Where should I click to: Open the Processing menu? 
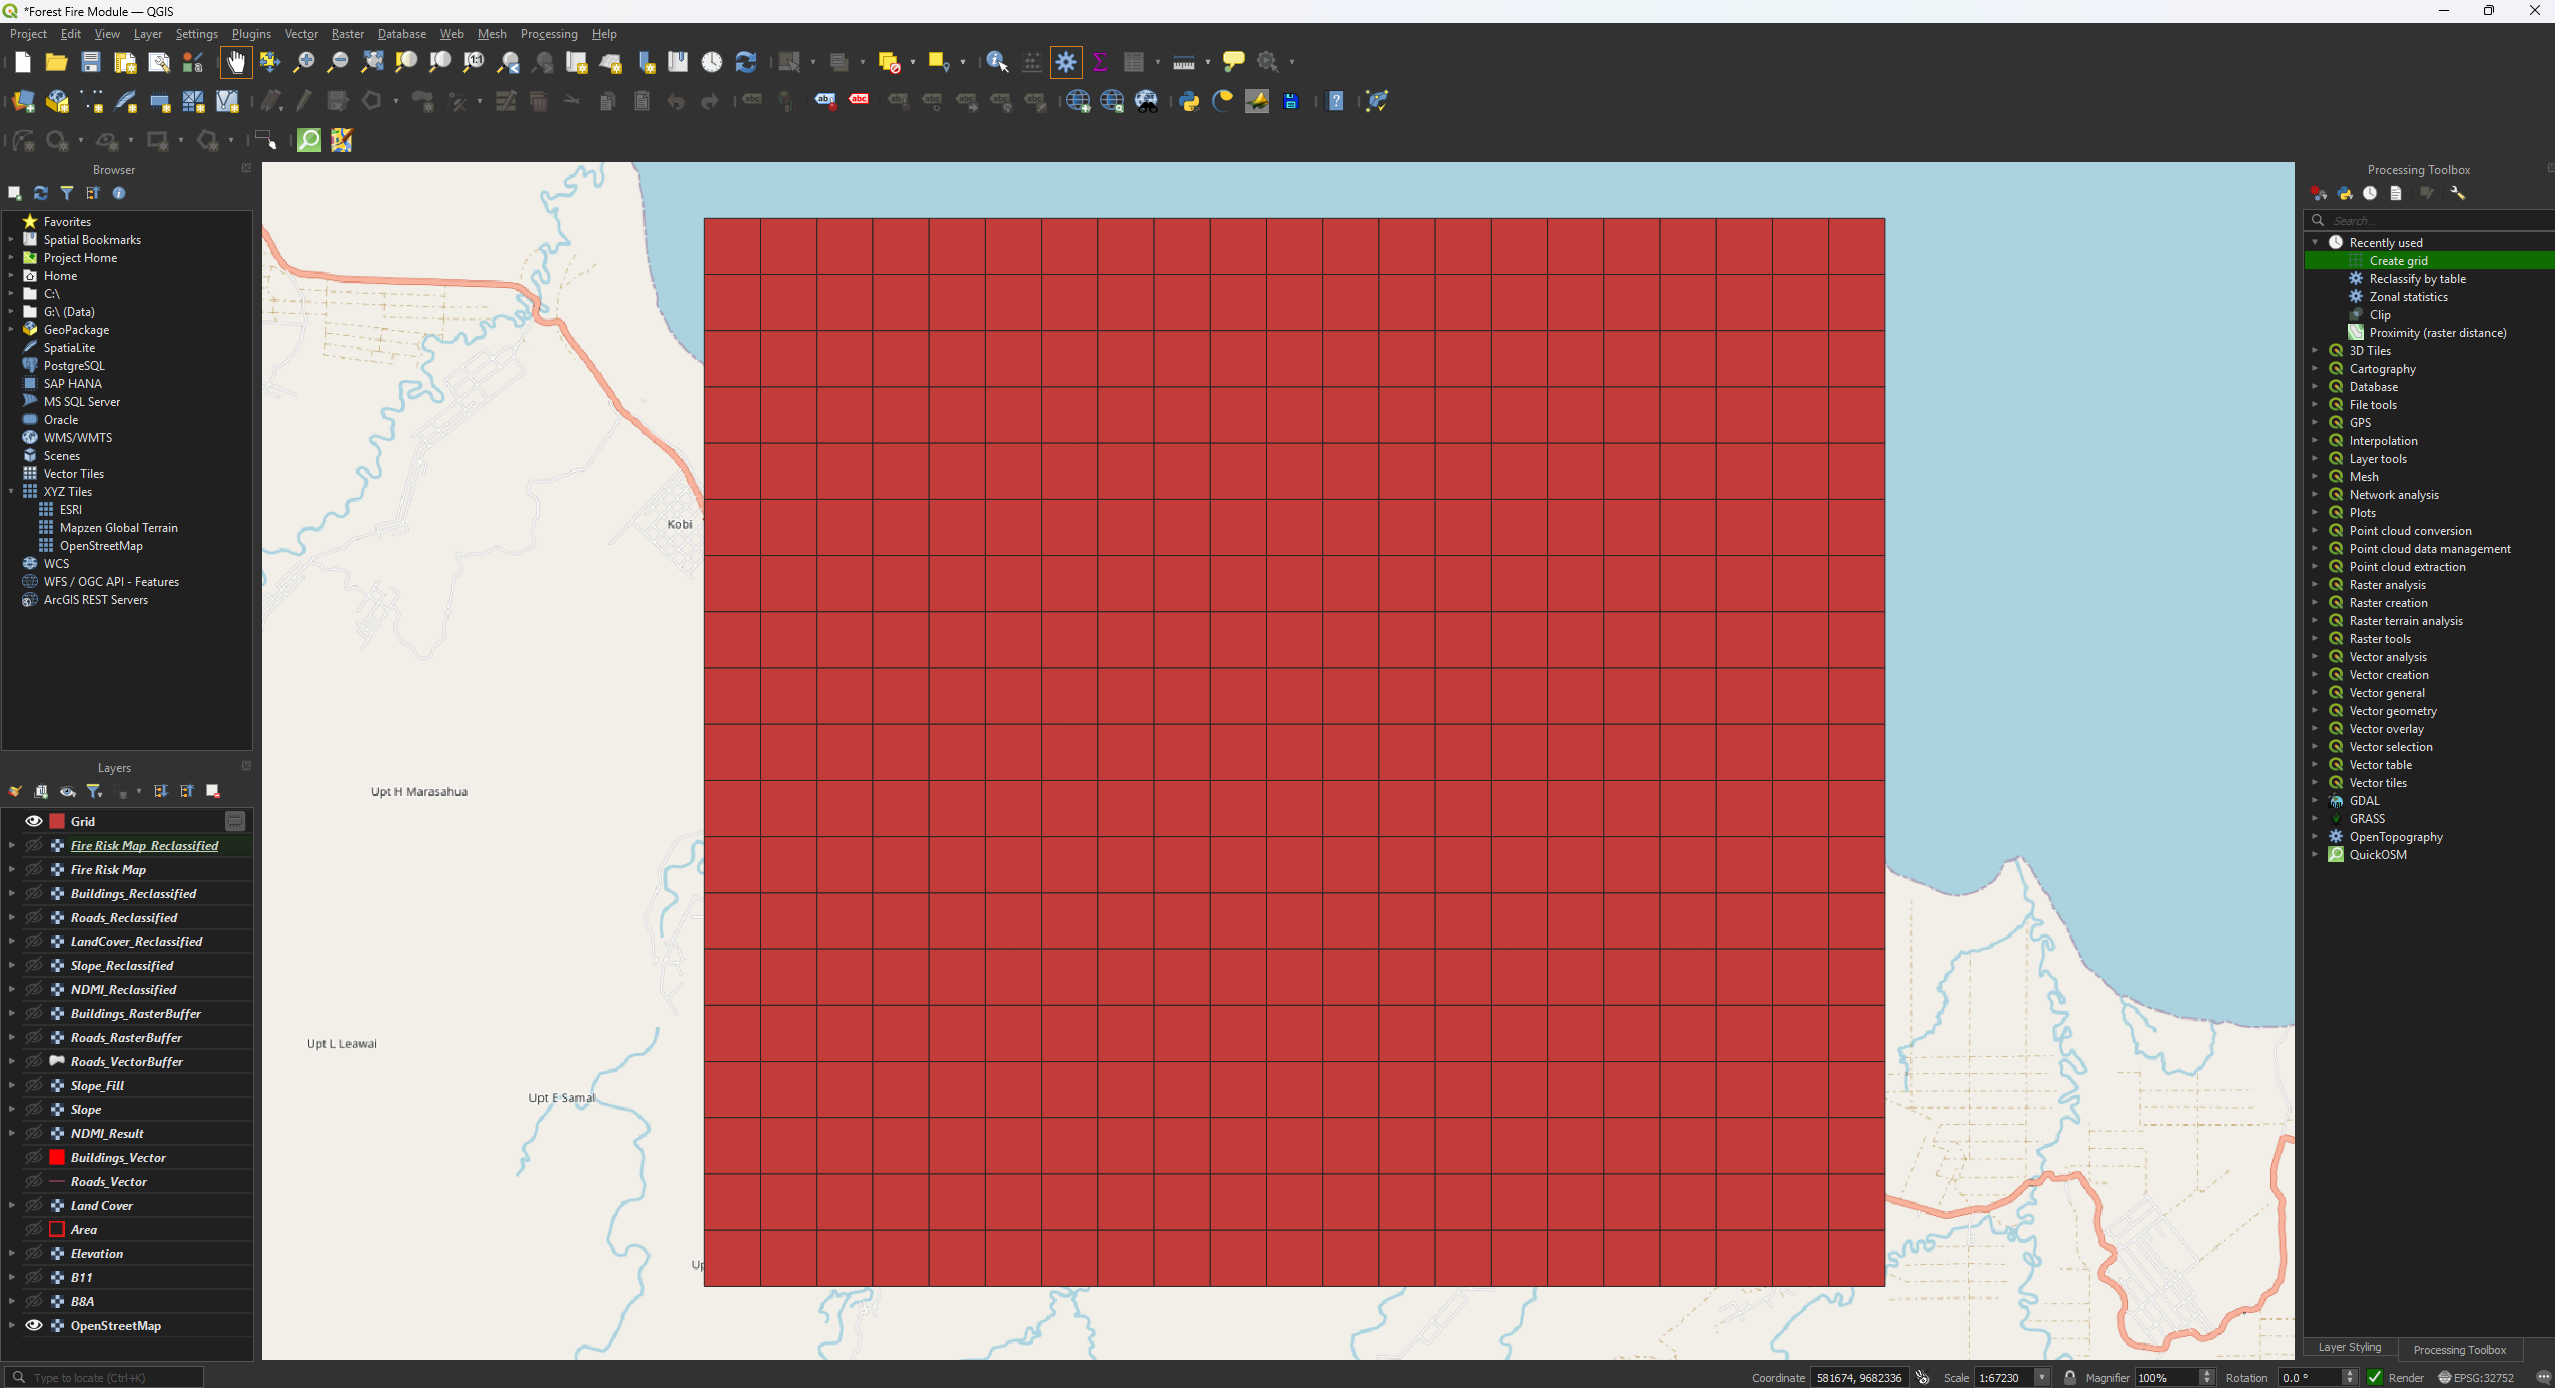coord(548,34)
